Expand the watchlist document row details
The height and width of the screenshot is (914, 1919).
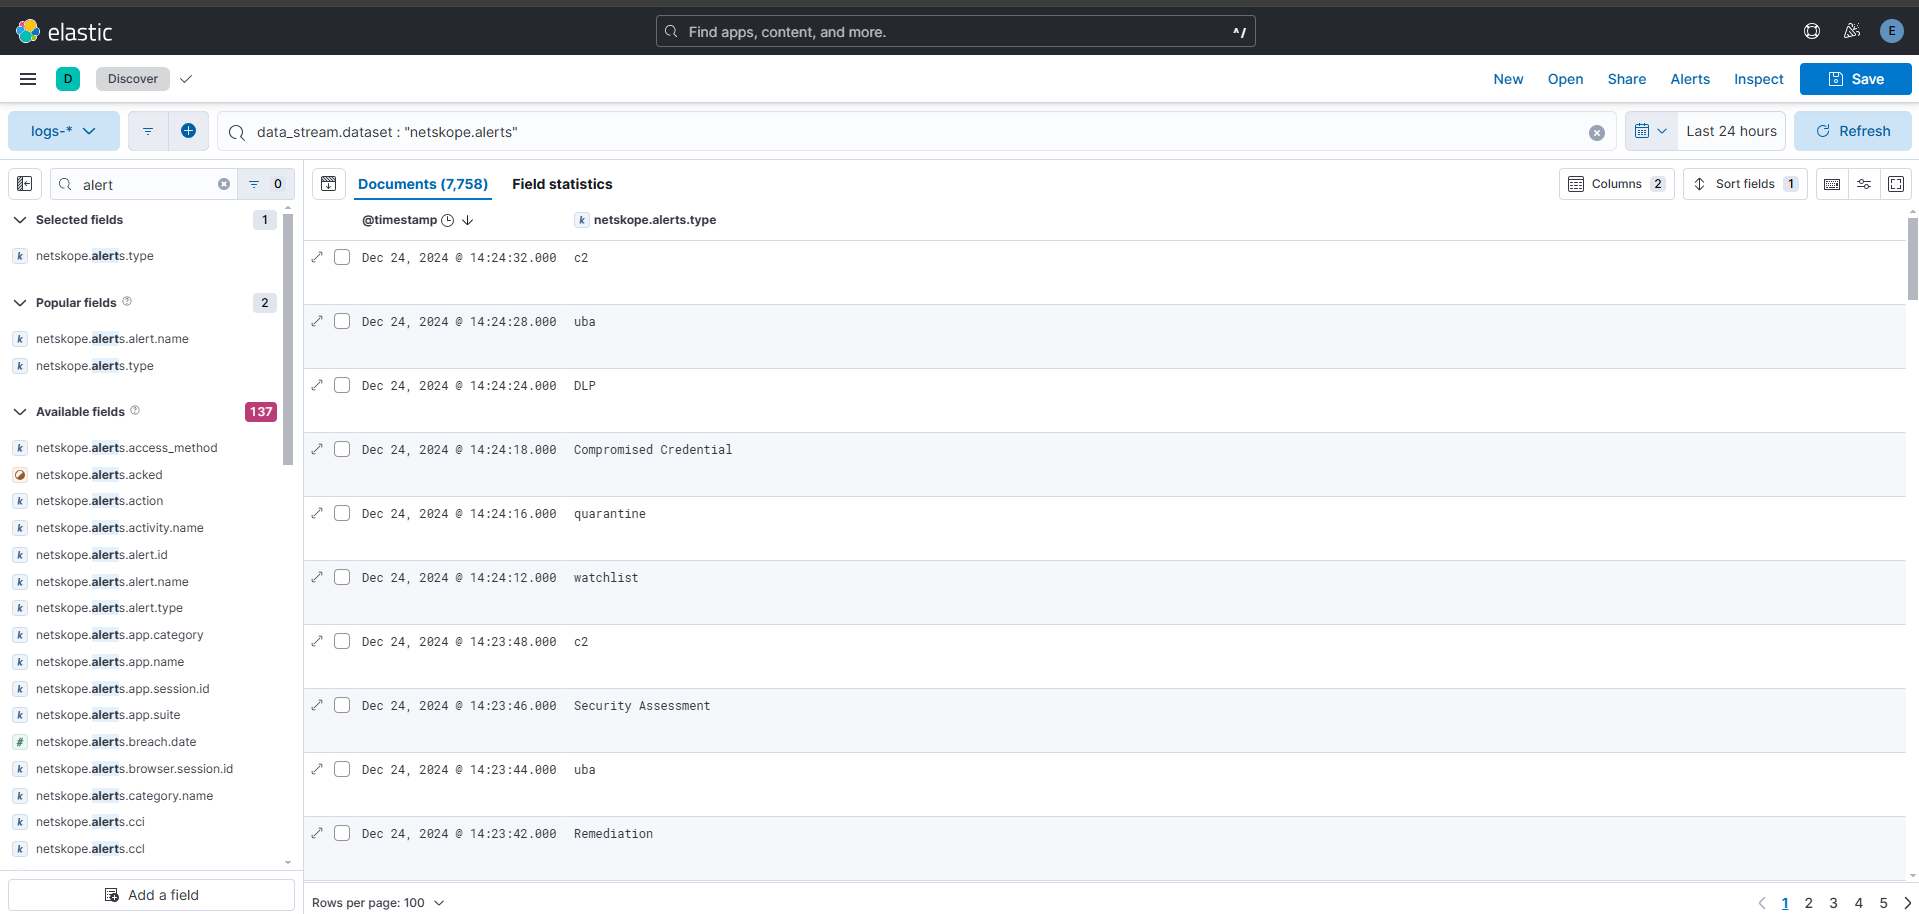pyautogui.click(x=317, y=577)
